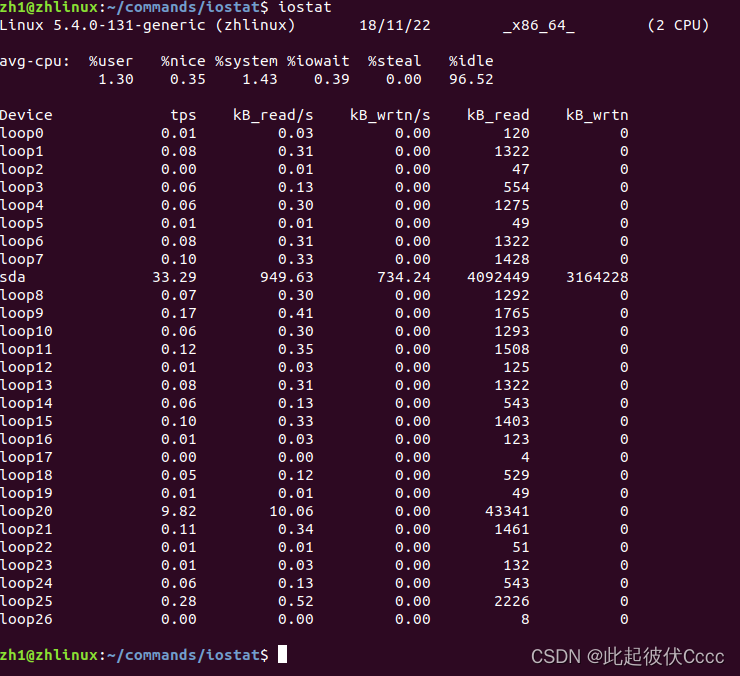Viewport: 740px width, 676px height.
Task: Click the 'loop0' device name
Action: tap(22, 134)
